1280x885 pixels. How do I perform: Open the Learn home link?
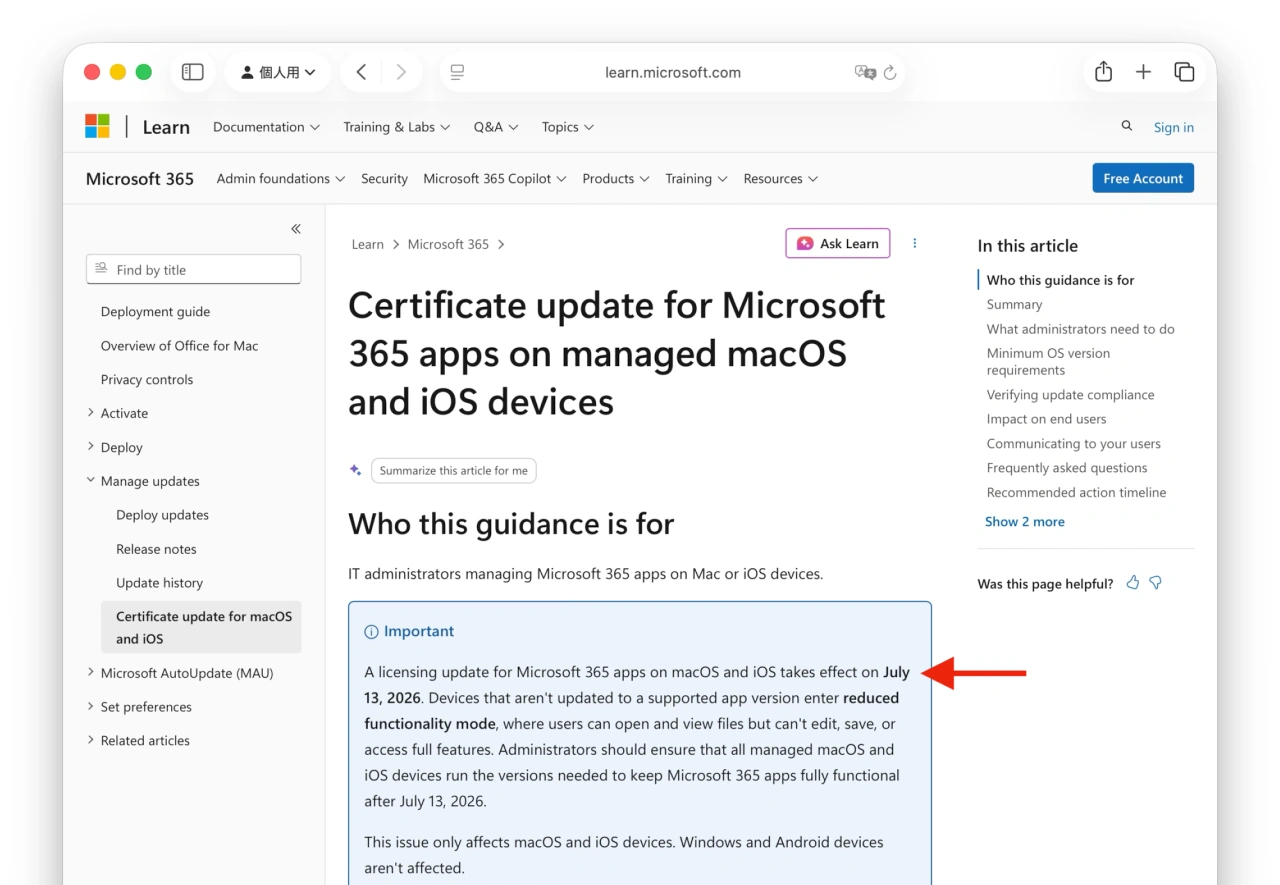tap(166, 127)
